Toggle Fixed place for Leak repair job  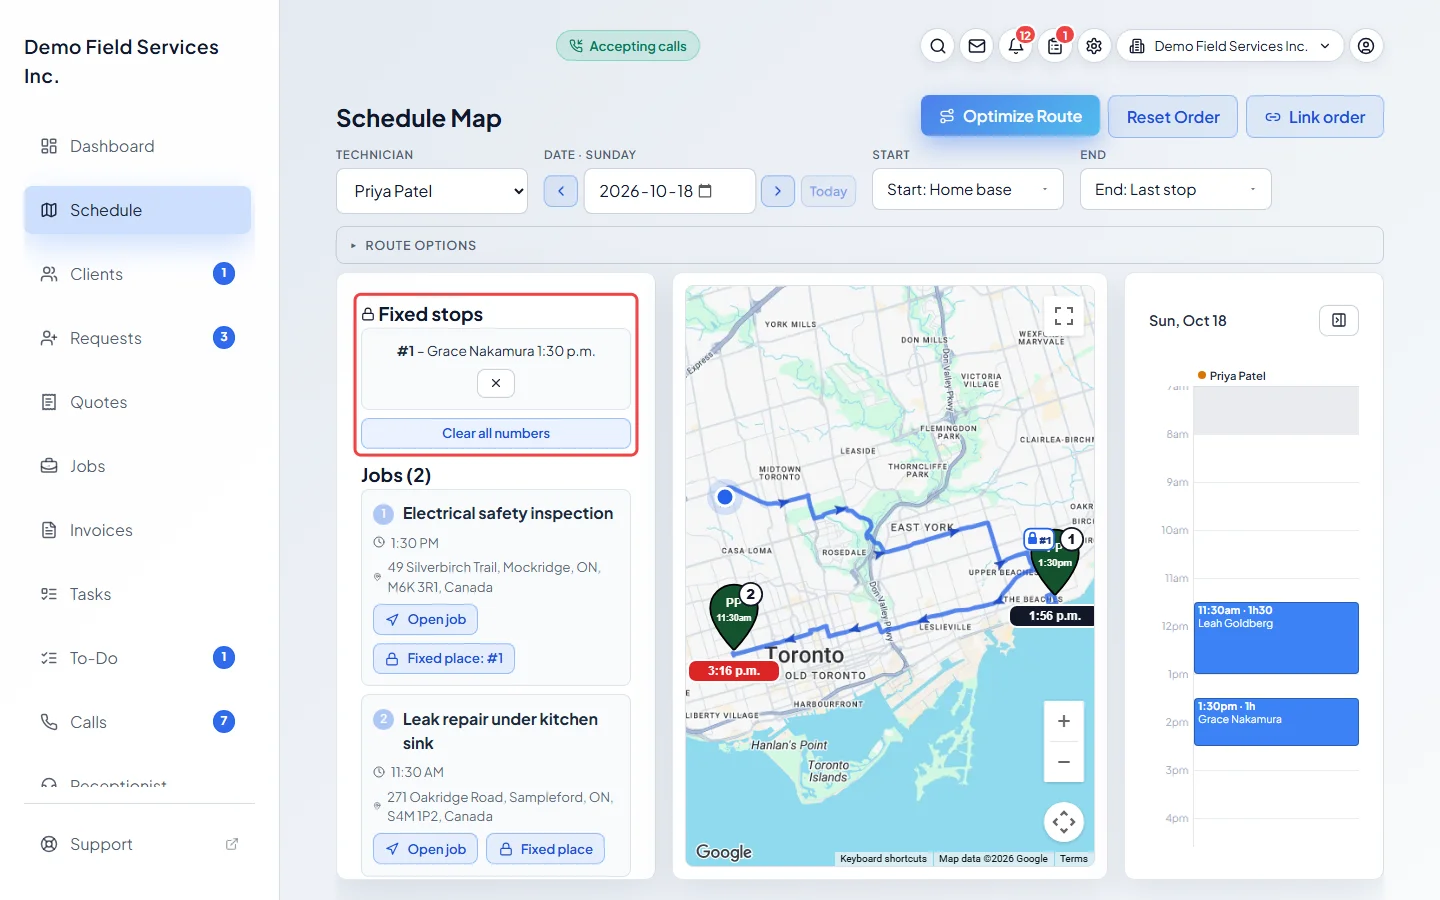(546, 849)
